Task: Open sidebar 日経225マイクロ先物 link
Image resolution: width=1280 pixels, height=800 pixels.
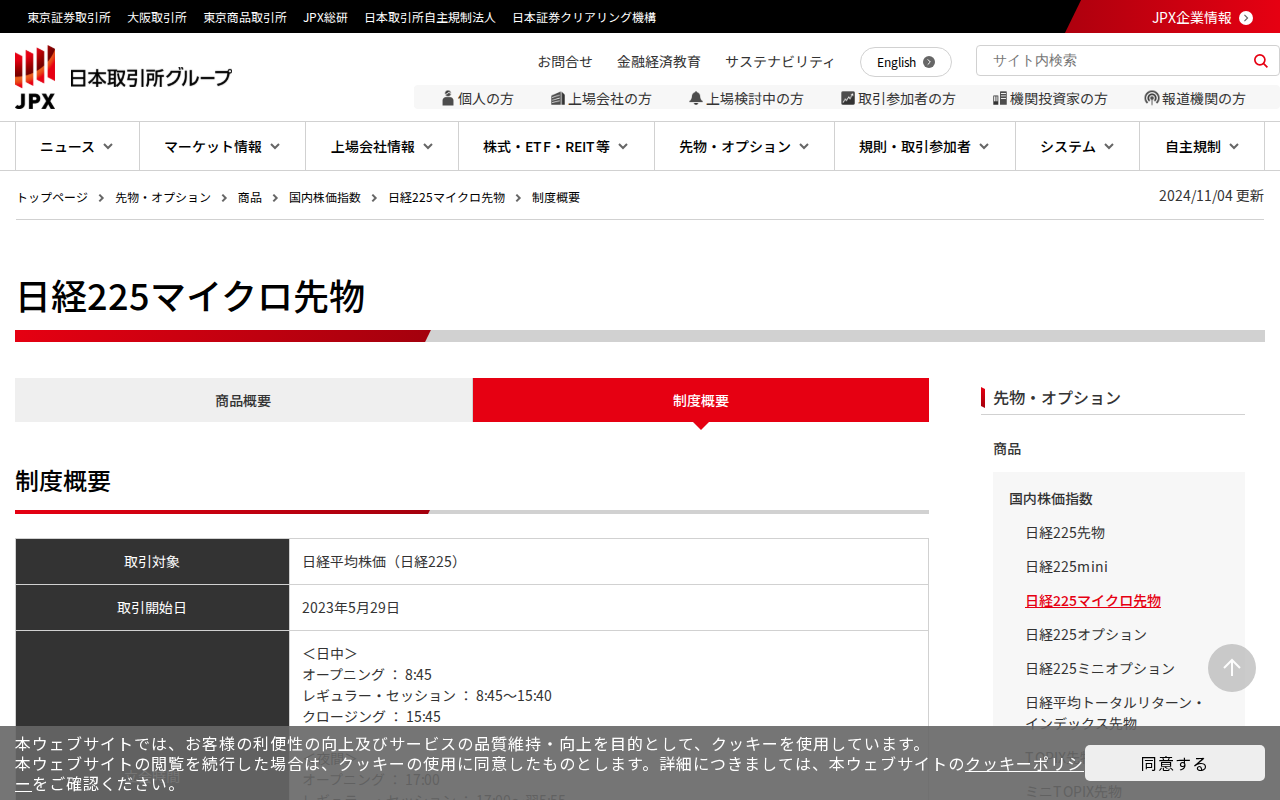Action: [x=1093, y=601]
